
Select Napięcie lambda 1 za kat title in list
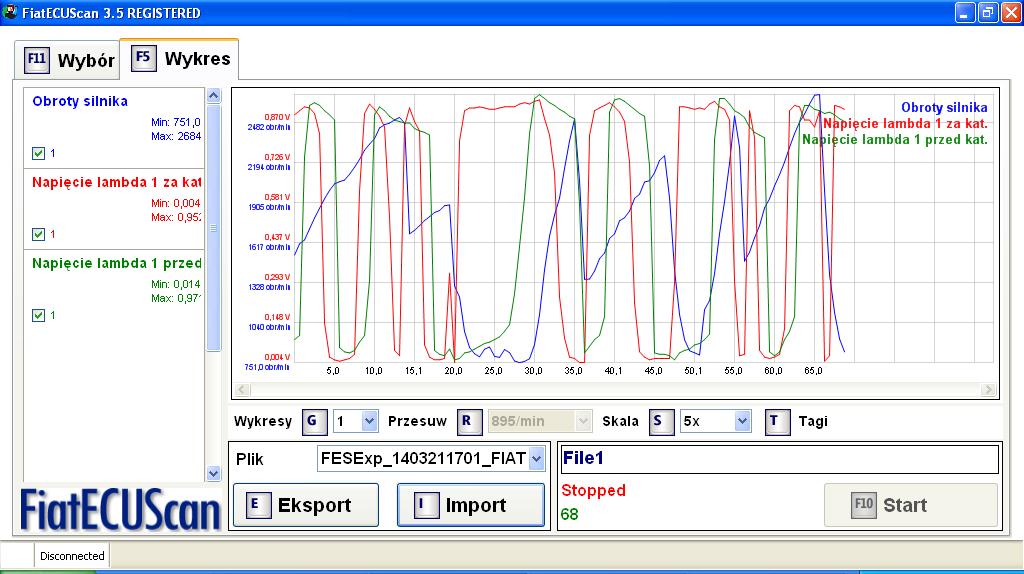[116, 182]
